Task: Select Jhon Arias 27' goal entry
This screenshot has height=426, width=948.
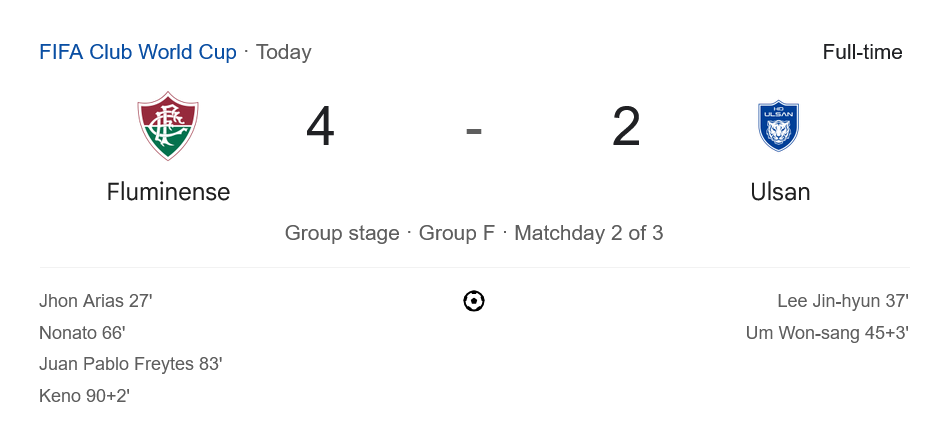Action: [96, 301]
